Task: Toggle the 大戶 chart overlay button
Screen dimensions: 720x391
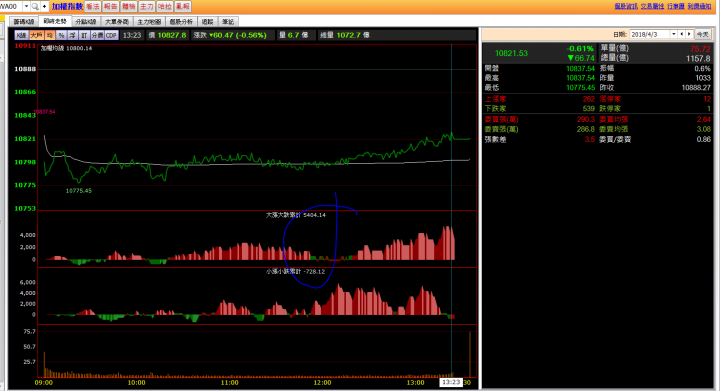Action: (36, 35)
